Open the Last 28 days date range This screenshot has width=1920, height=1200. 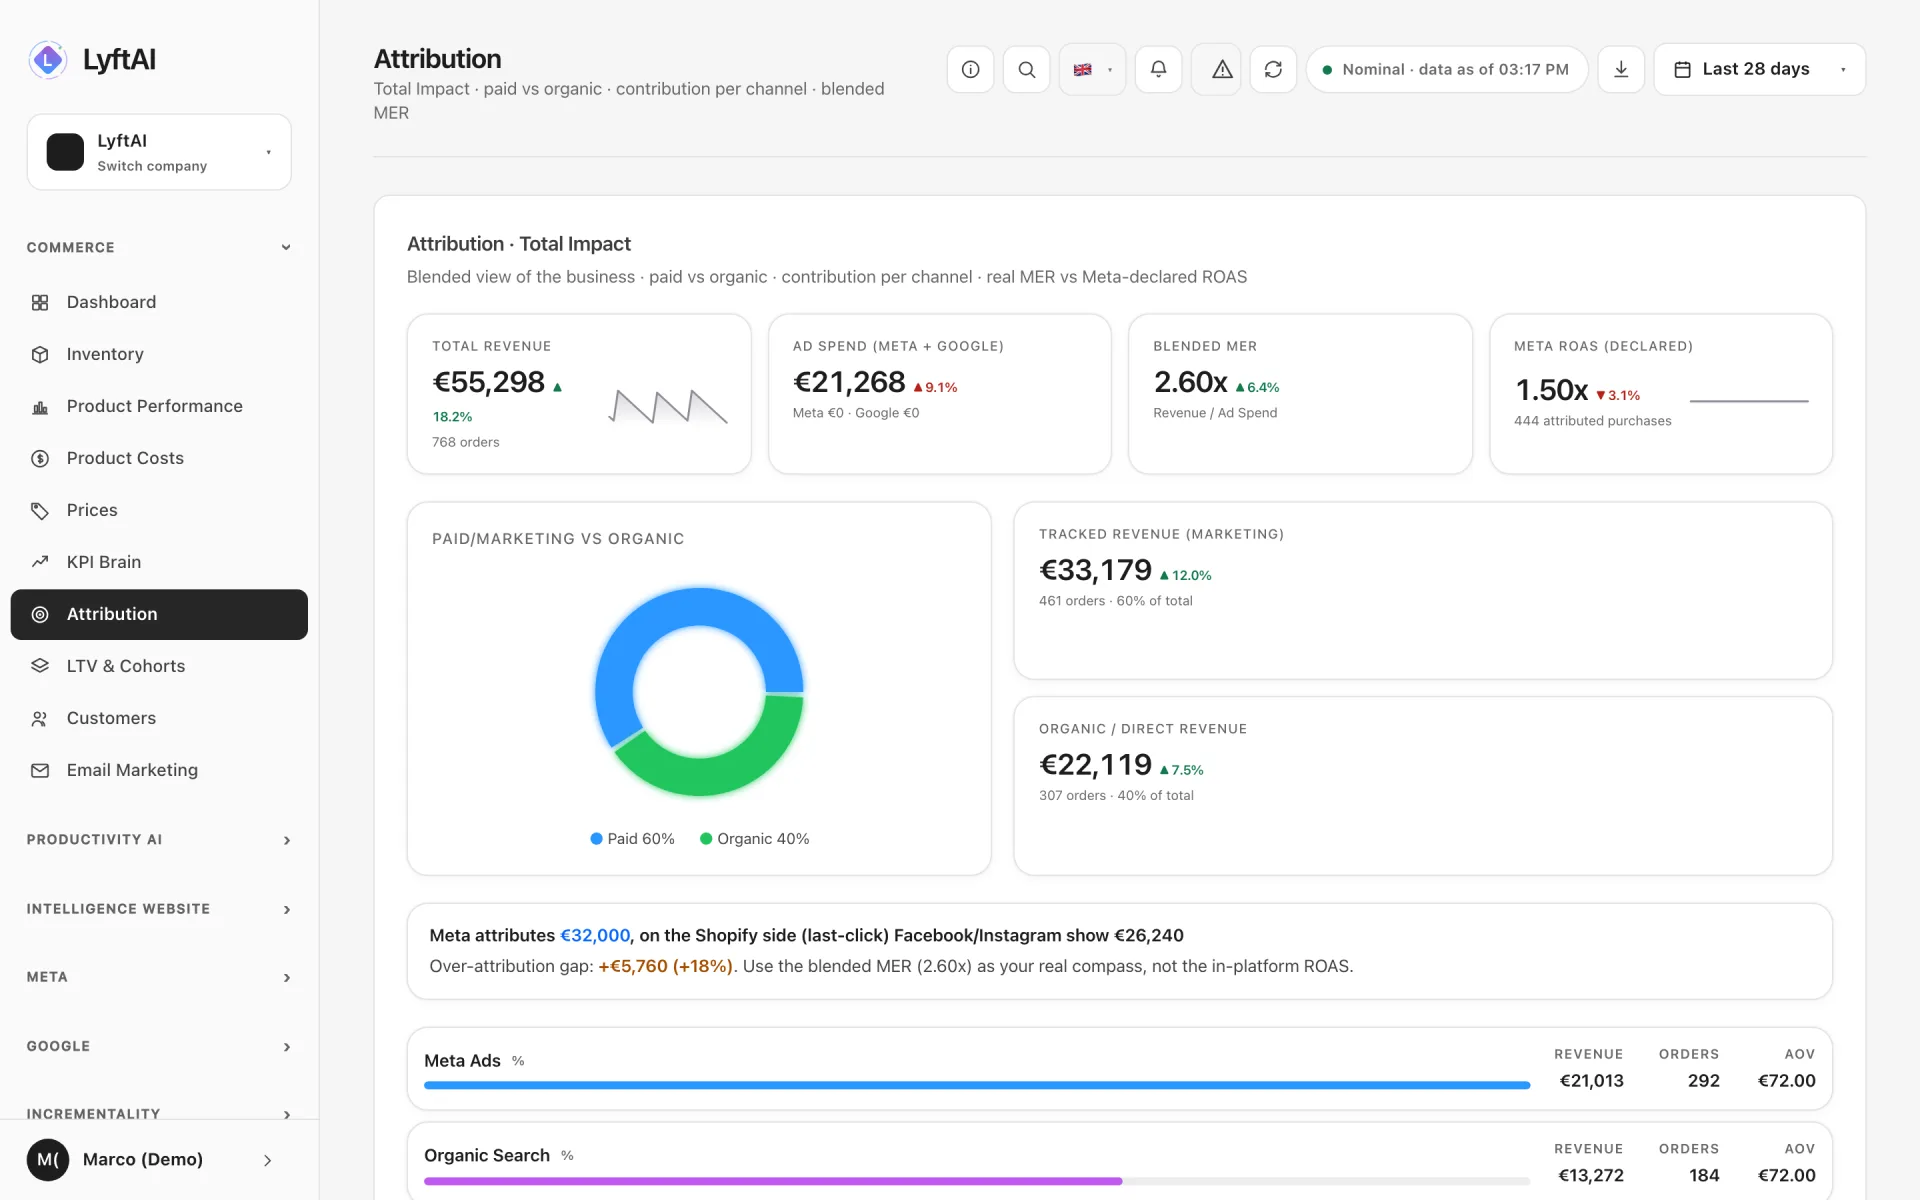point(1759,69)
